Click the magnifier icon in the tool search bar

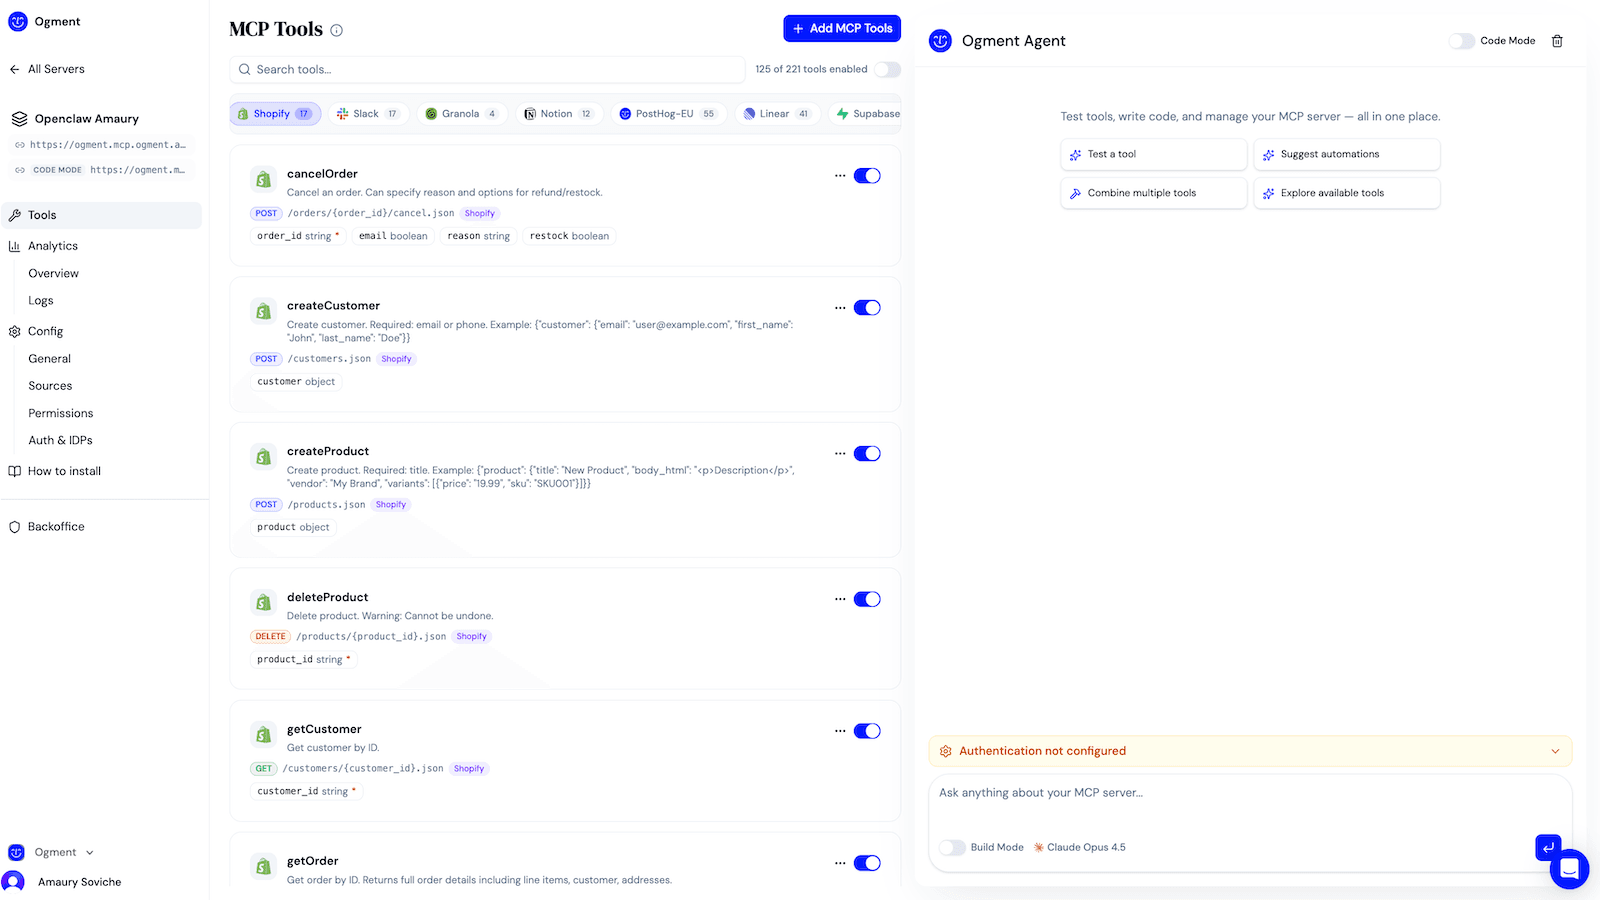(244, 69)
